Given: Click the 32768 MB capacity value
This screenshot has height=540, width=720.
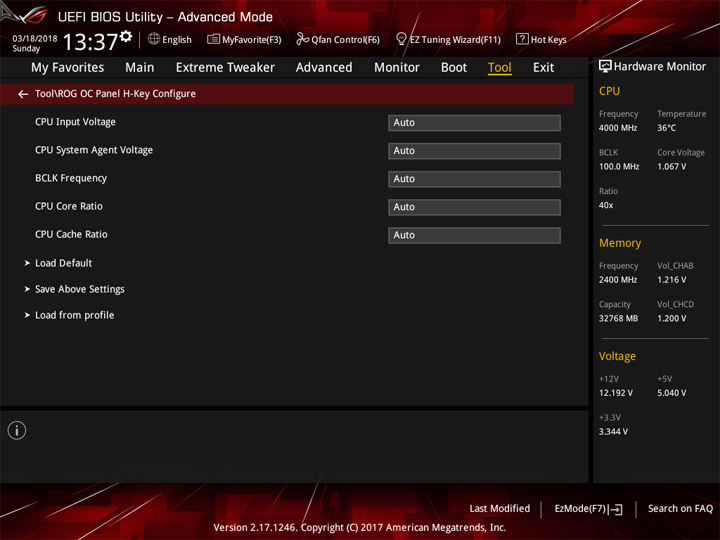Looking at the screenshot, I should (x=618, y=318).
